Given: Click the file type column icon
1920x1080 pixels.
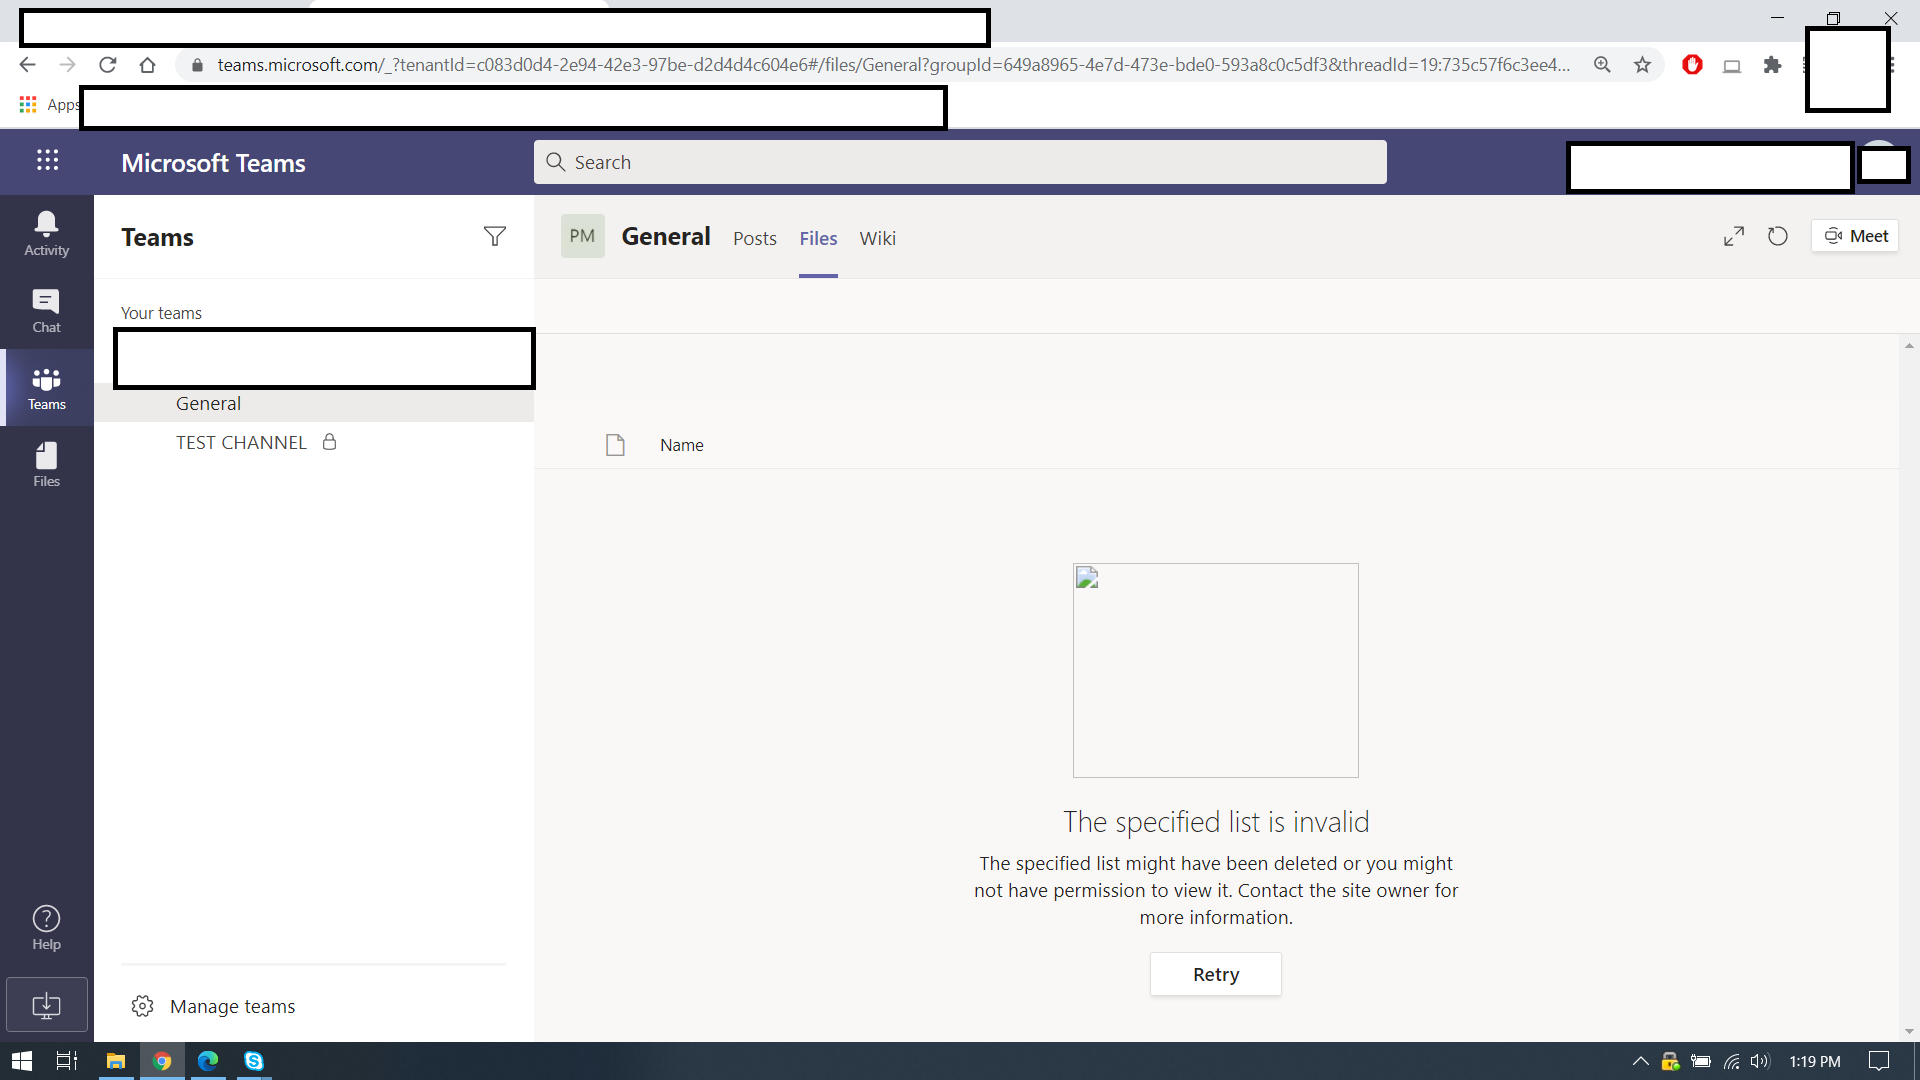Looking at the screenshot, I should [615, 445].
